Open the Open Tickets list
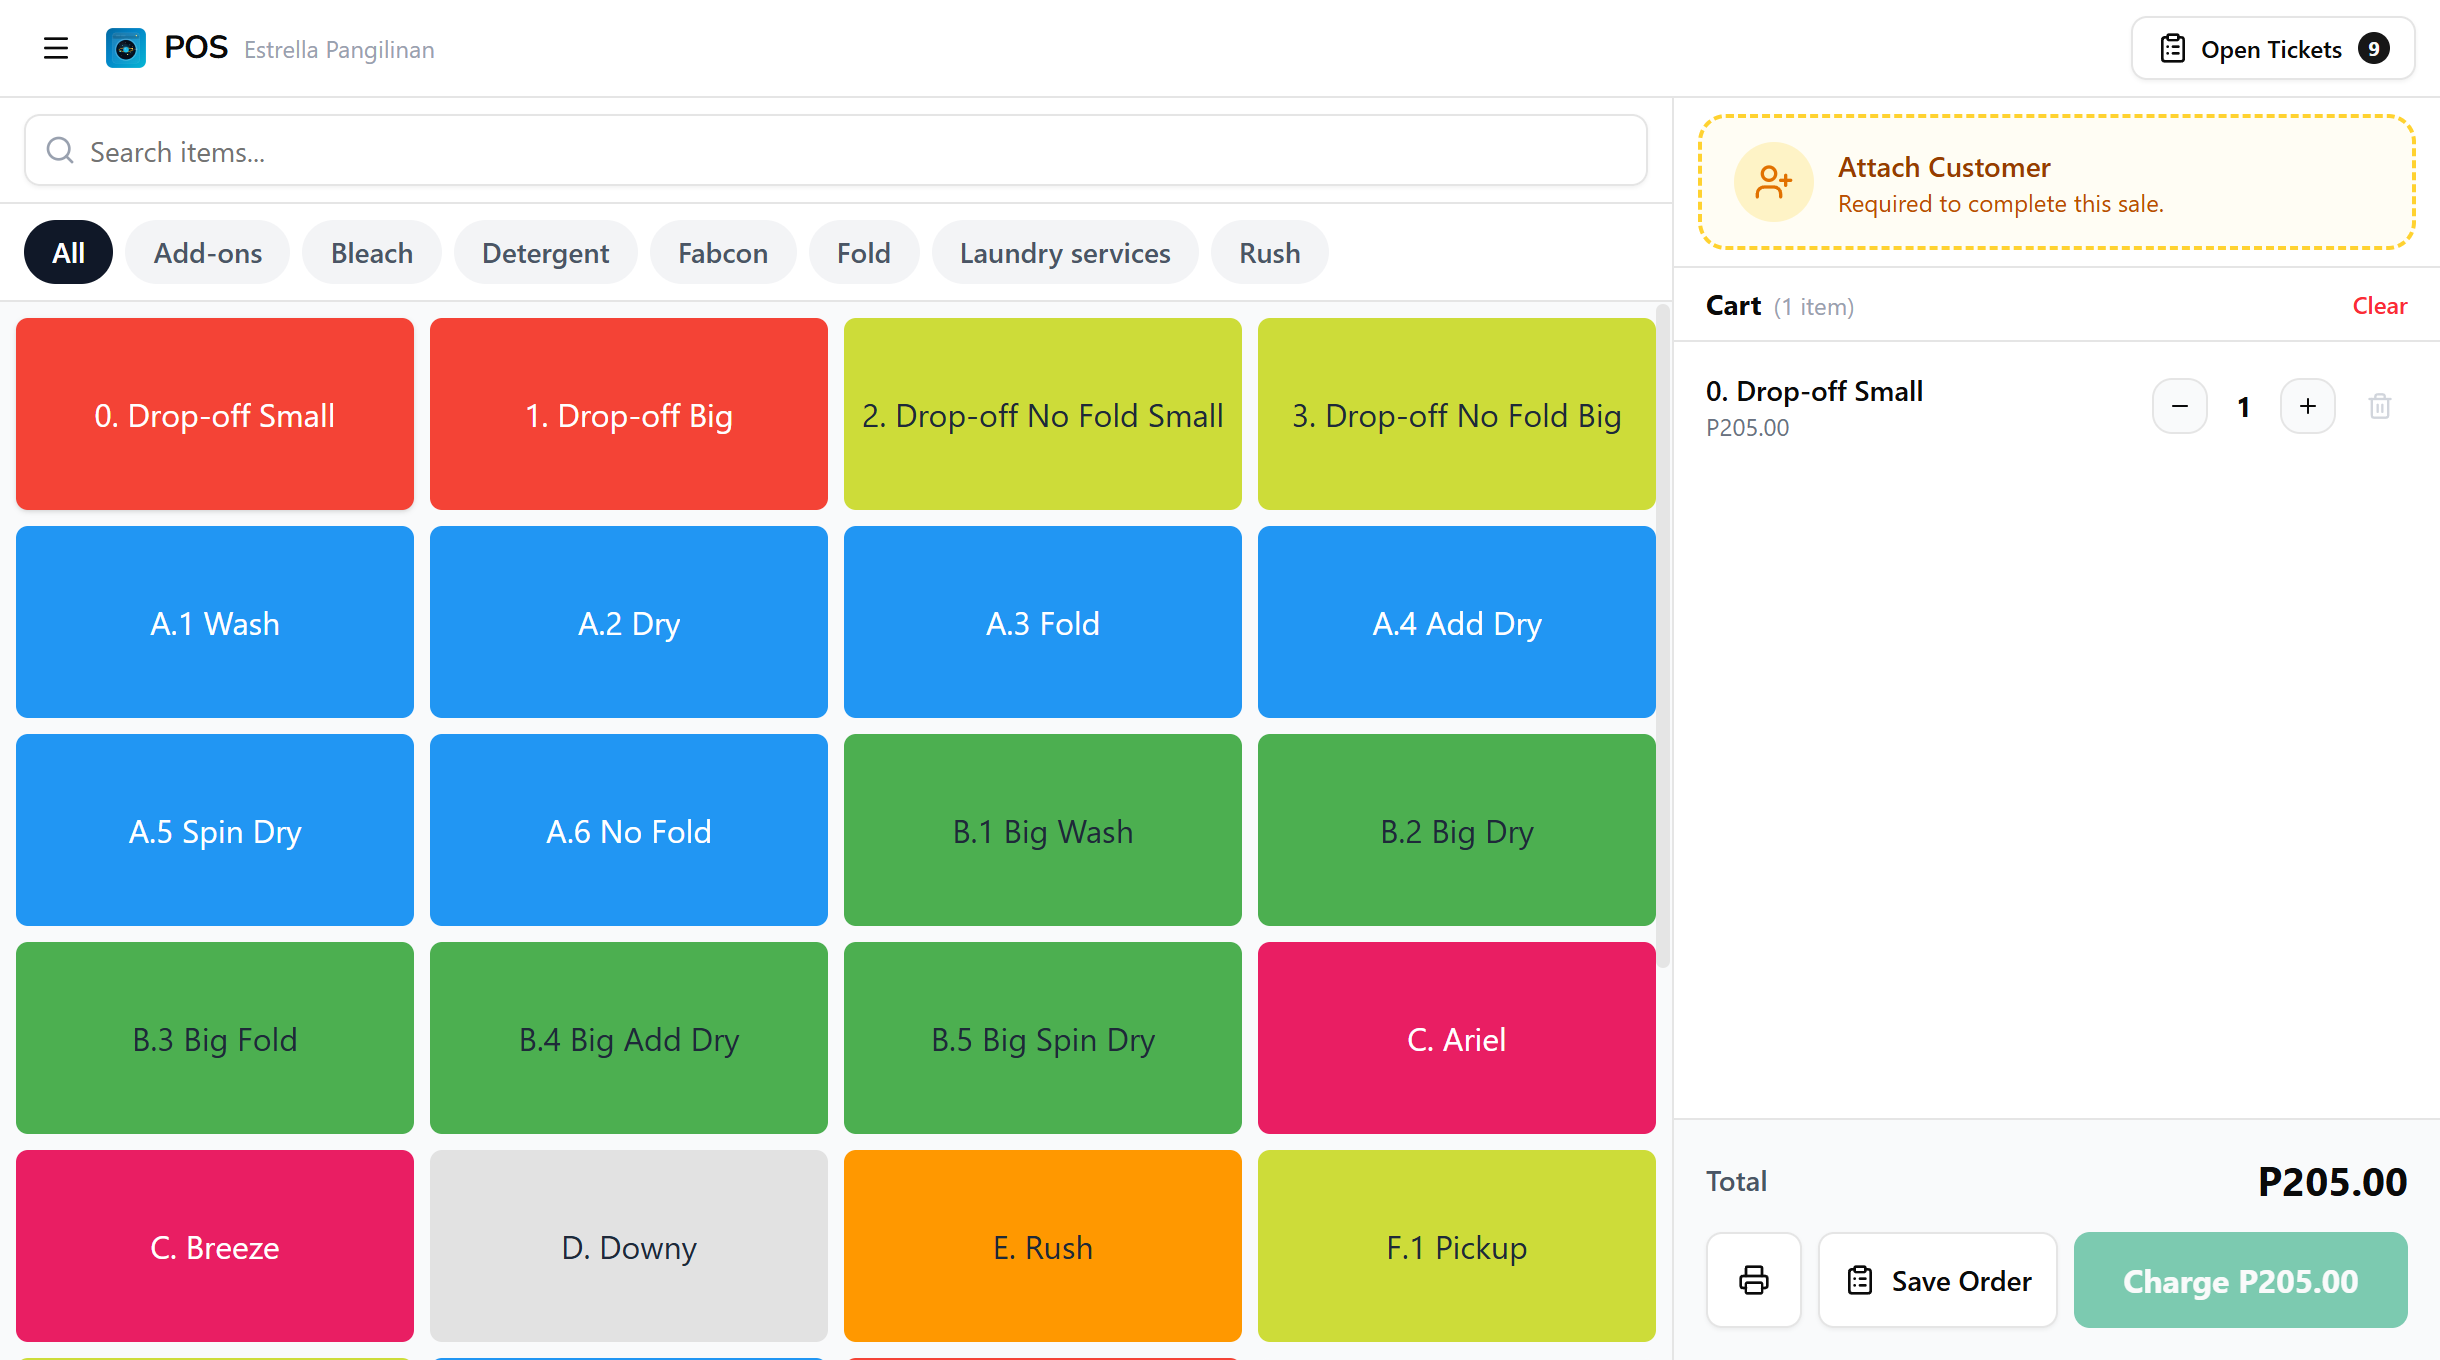This screenshot has width=2440, height=1360. tap(2273, 49)
